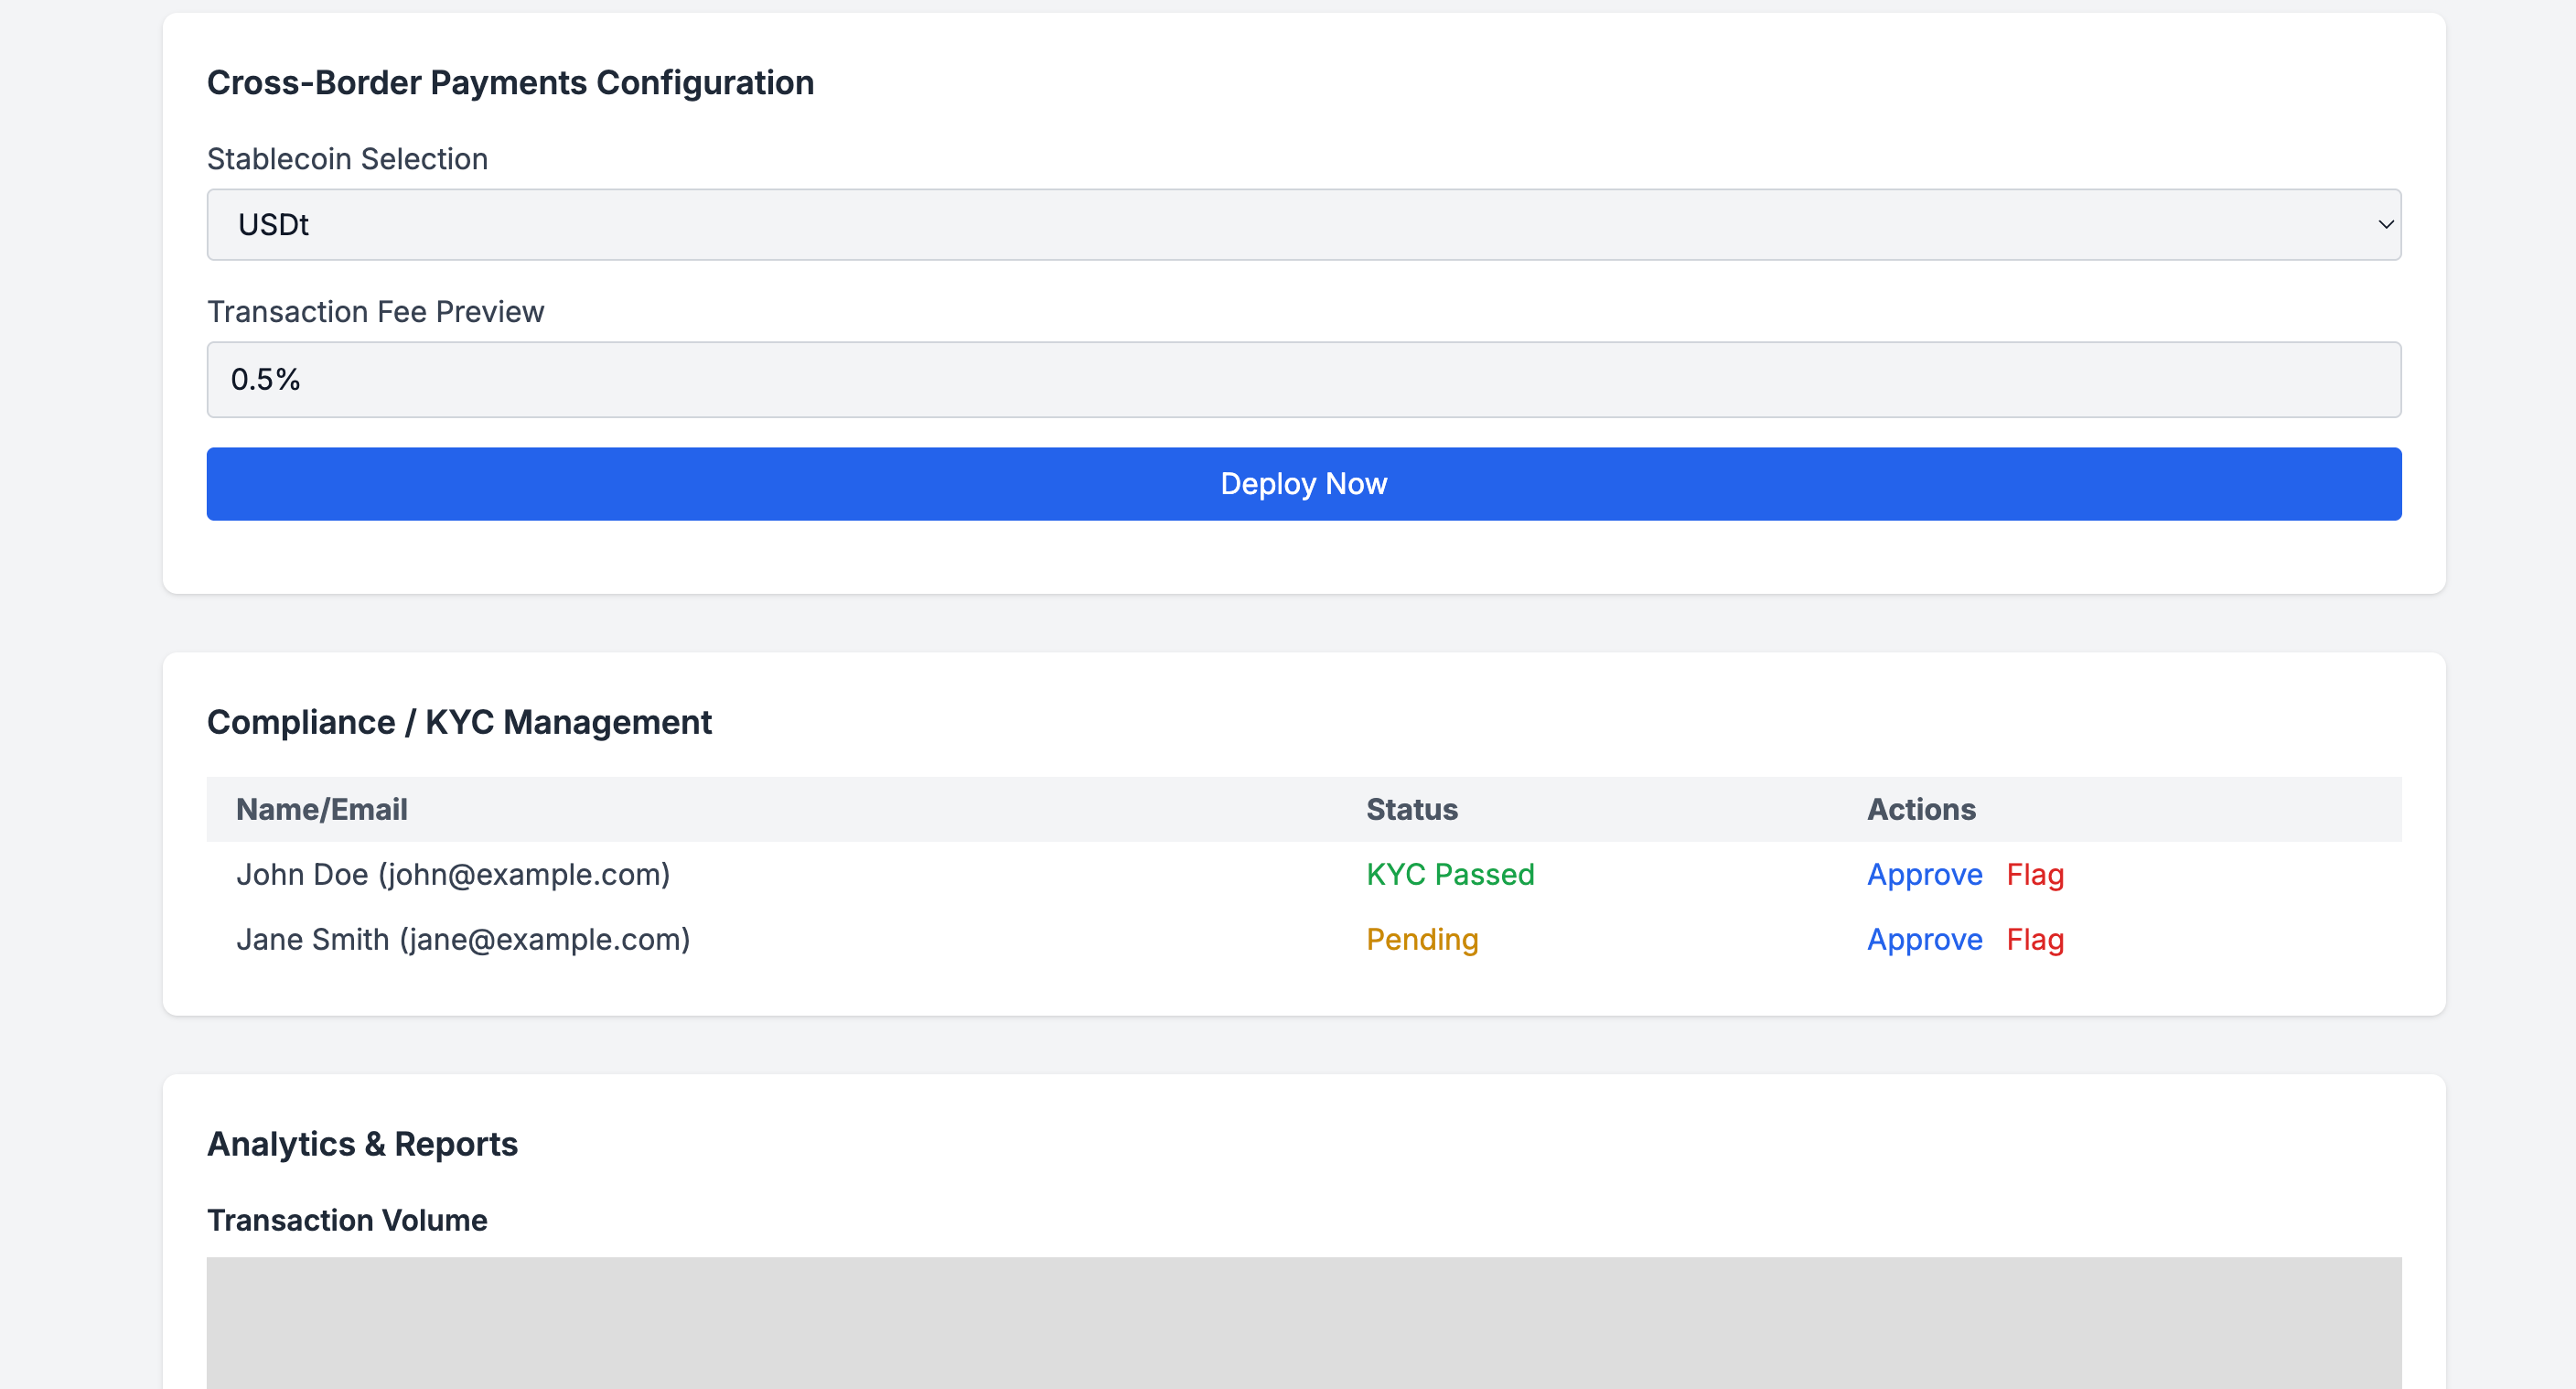The height and width of the screenshot is (1389, 2576).
Task: Select Jane Smith's Pending status
Action: coord(1421,939)
